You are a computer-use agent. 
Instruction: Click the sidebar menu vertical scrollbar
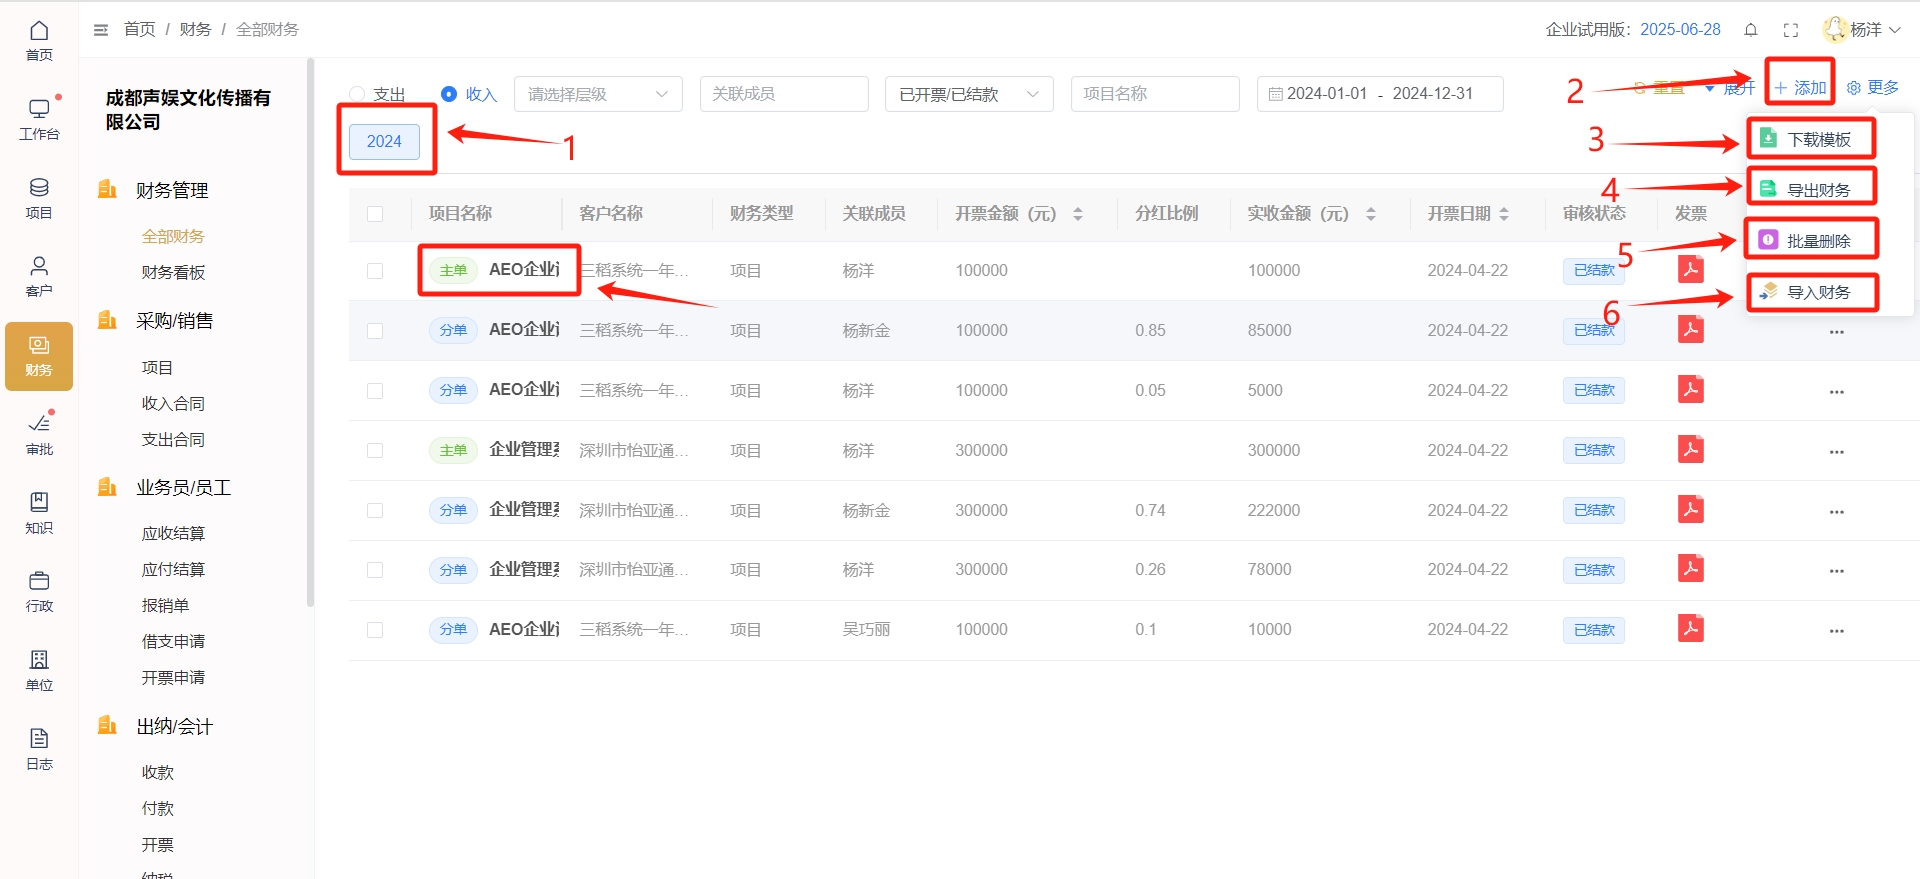[310, 333]
